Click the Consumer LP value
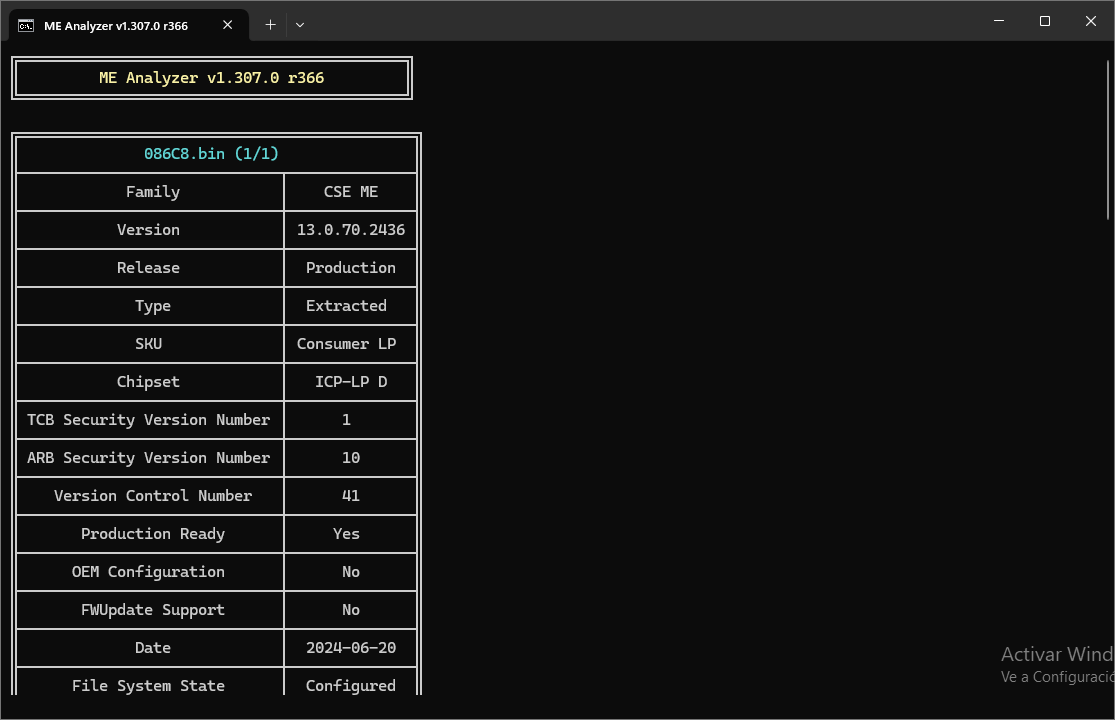This screenshot has height=720, width=1115. click(346, 344)
